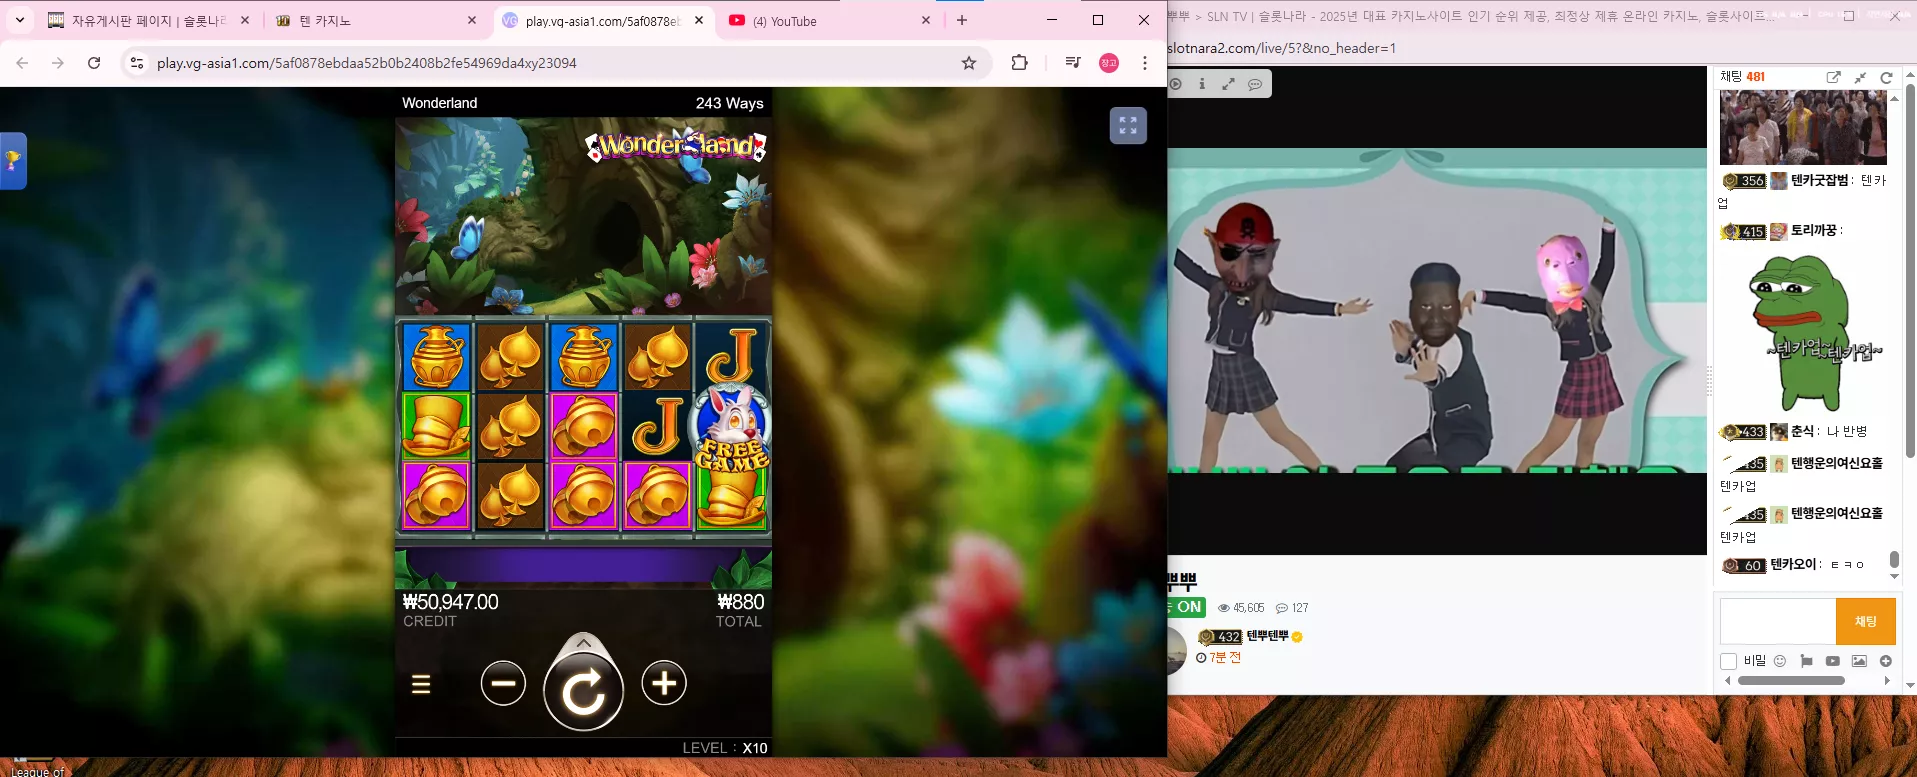The width and height of the screenshot is (1917, 777).
Task: Open the trophy side panel
Action: pyautogui.click(x=13, y=160)
